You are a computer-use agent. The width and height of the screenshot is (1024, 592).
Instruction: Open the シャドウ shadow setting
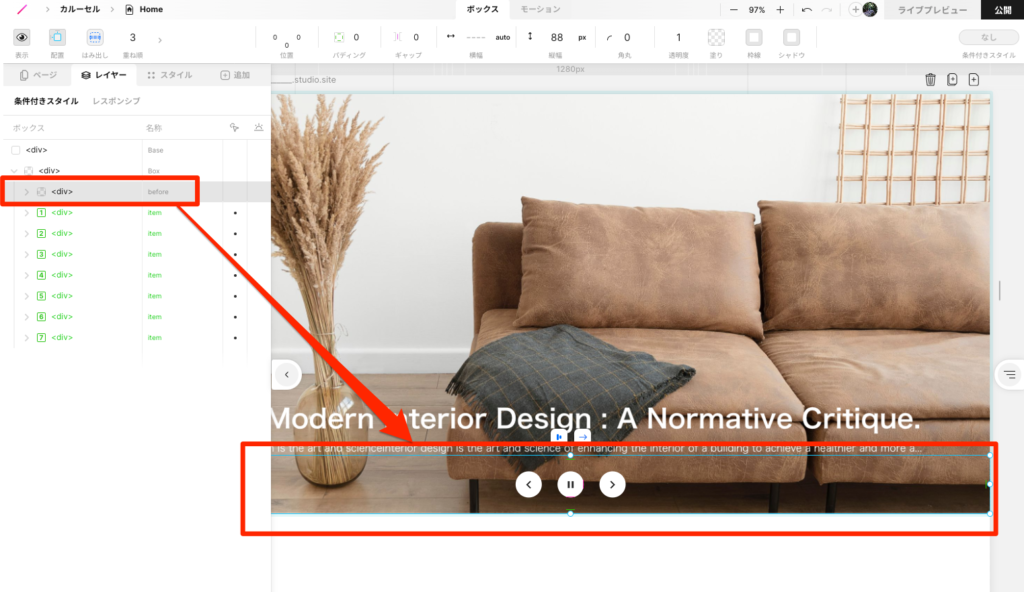[x=792, y=37]
